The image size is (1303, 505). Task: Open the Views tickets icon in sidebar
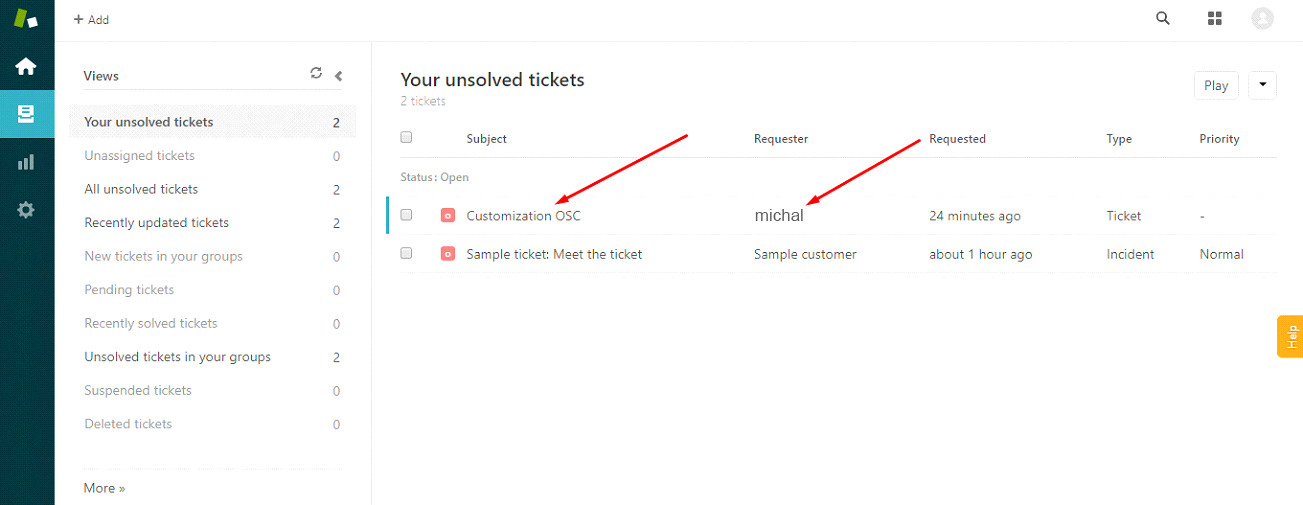click(x=26, y=114)
